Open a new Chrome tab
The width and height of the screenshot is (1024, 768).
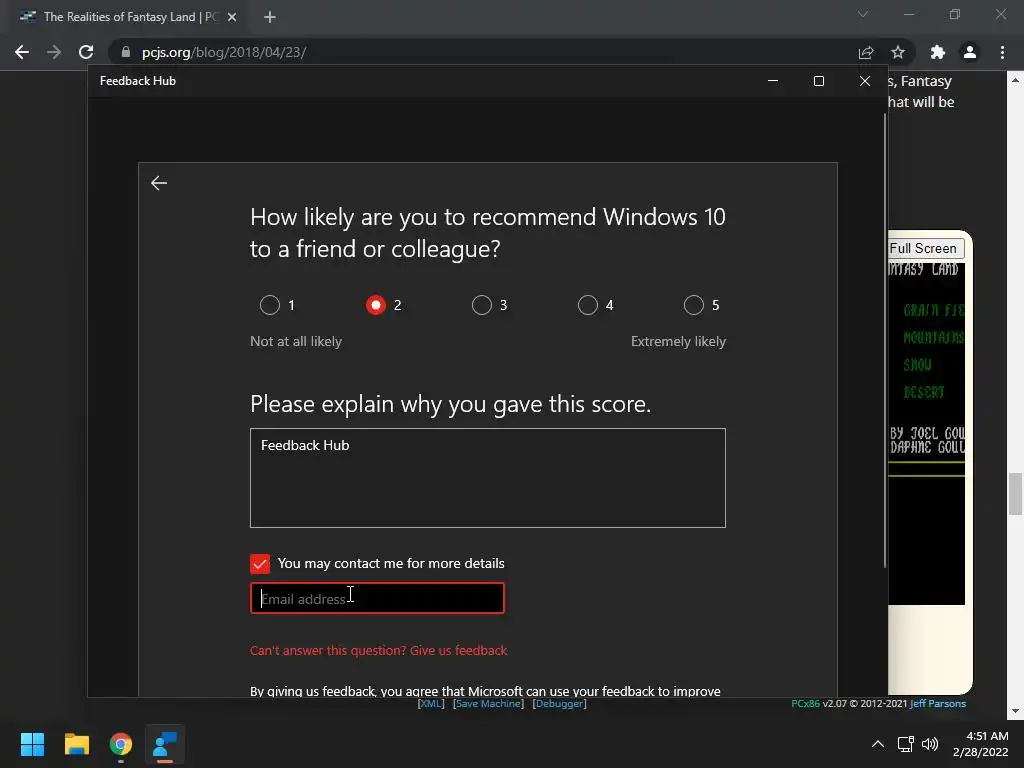click(x=270, y=17)
